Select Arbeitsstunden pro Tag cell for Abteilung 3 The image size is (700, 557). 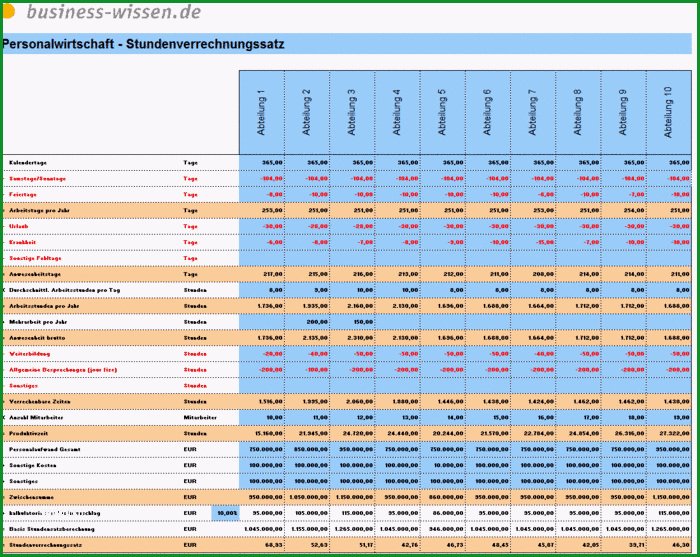coord(352,290)
